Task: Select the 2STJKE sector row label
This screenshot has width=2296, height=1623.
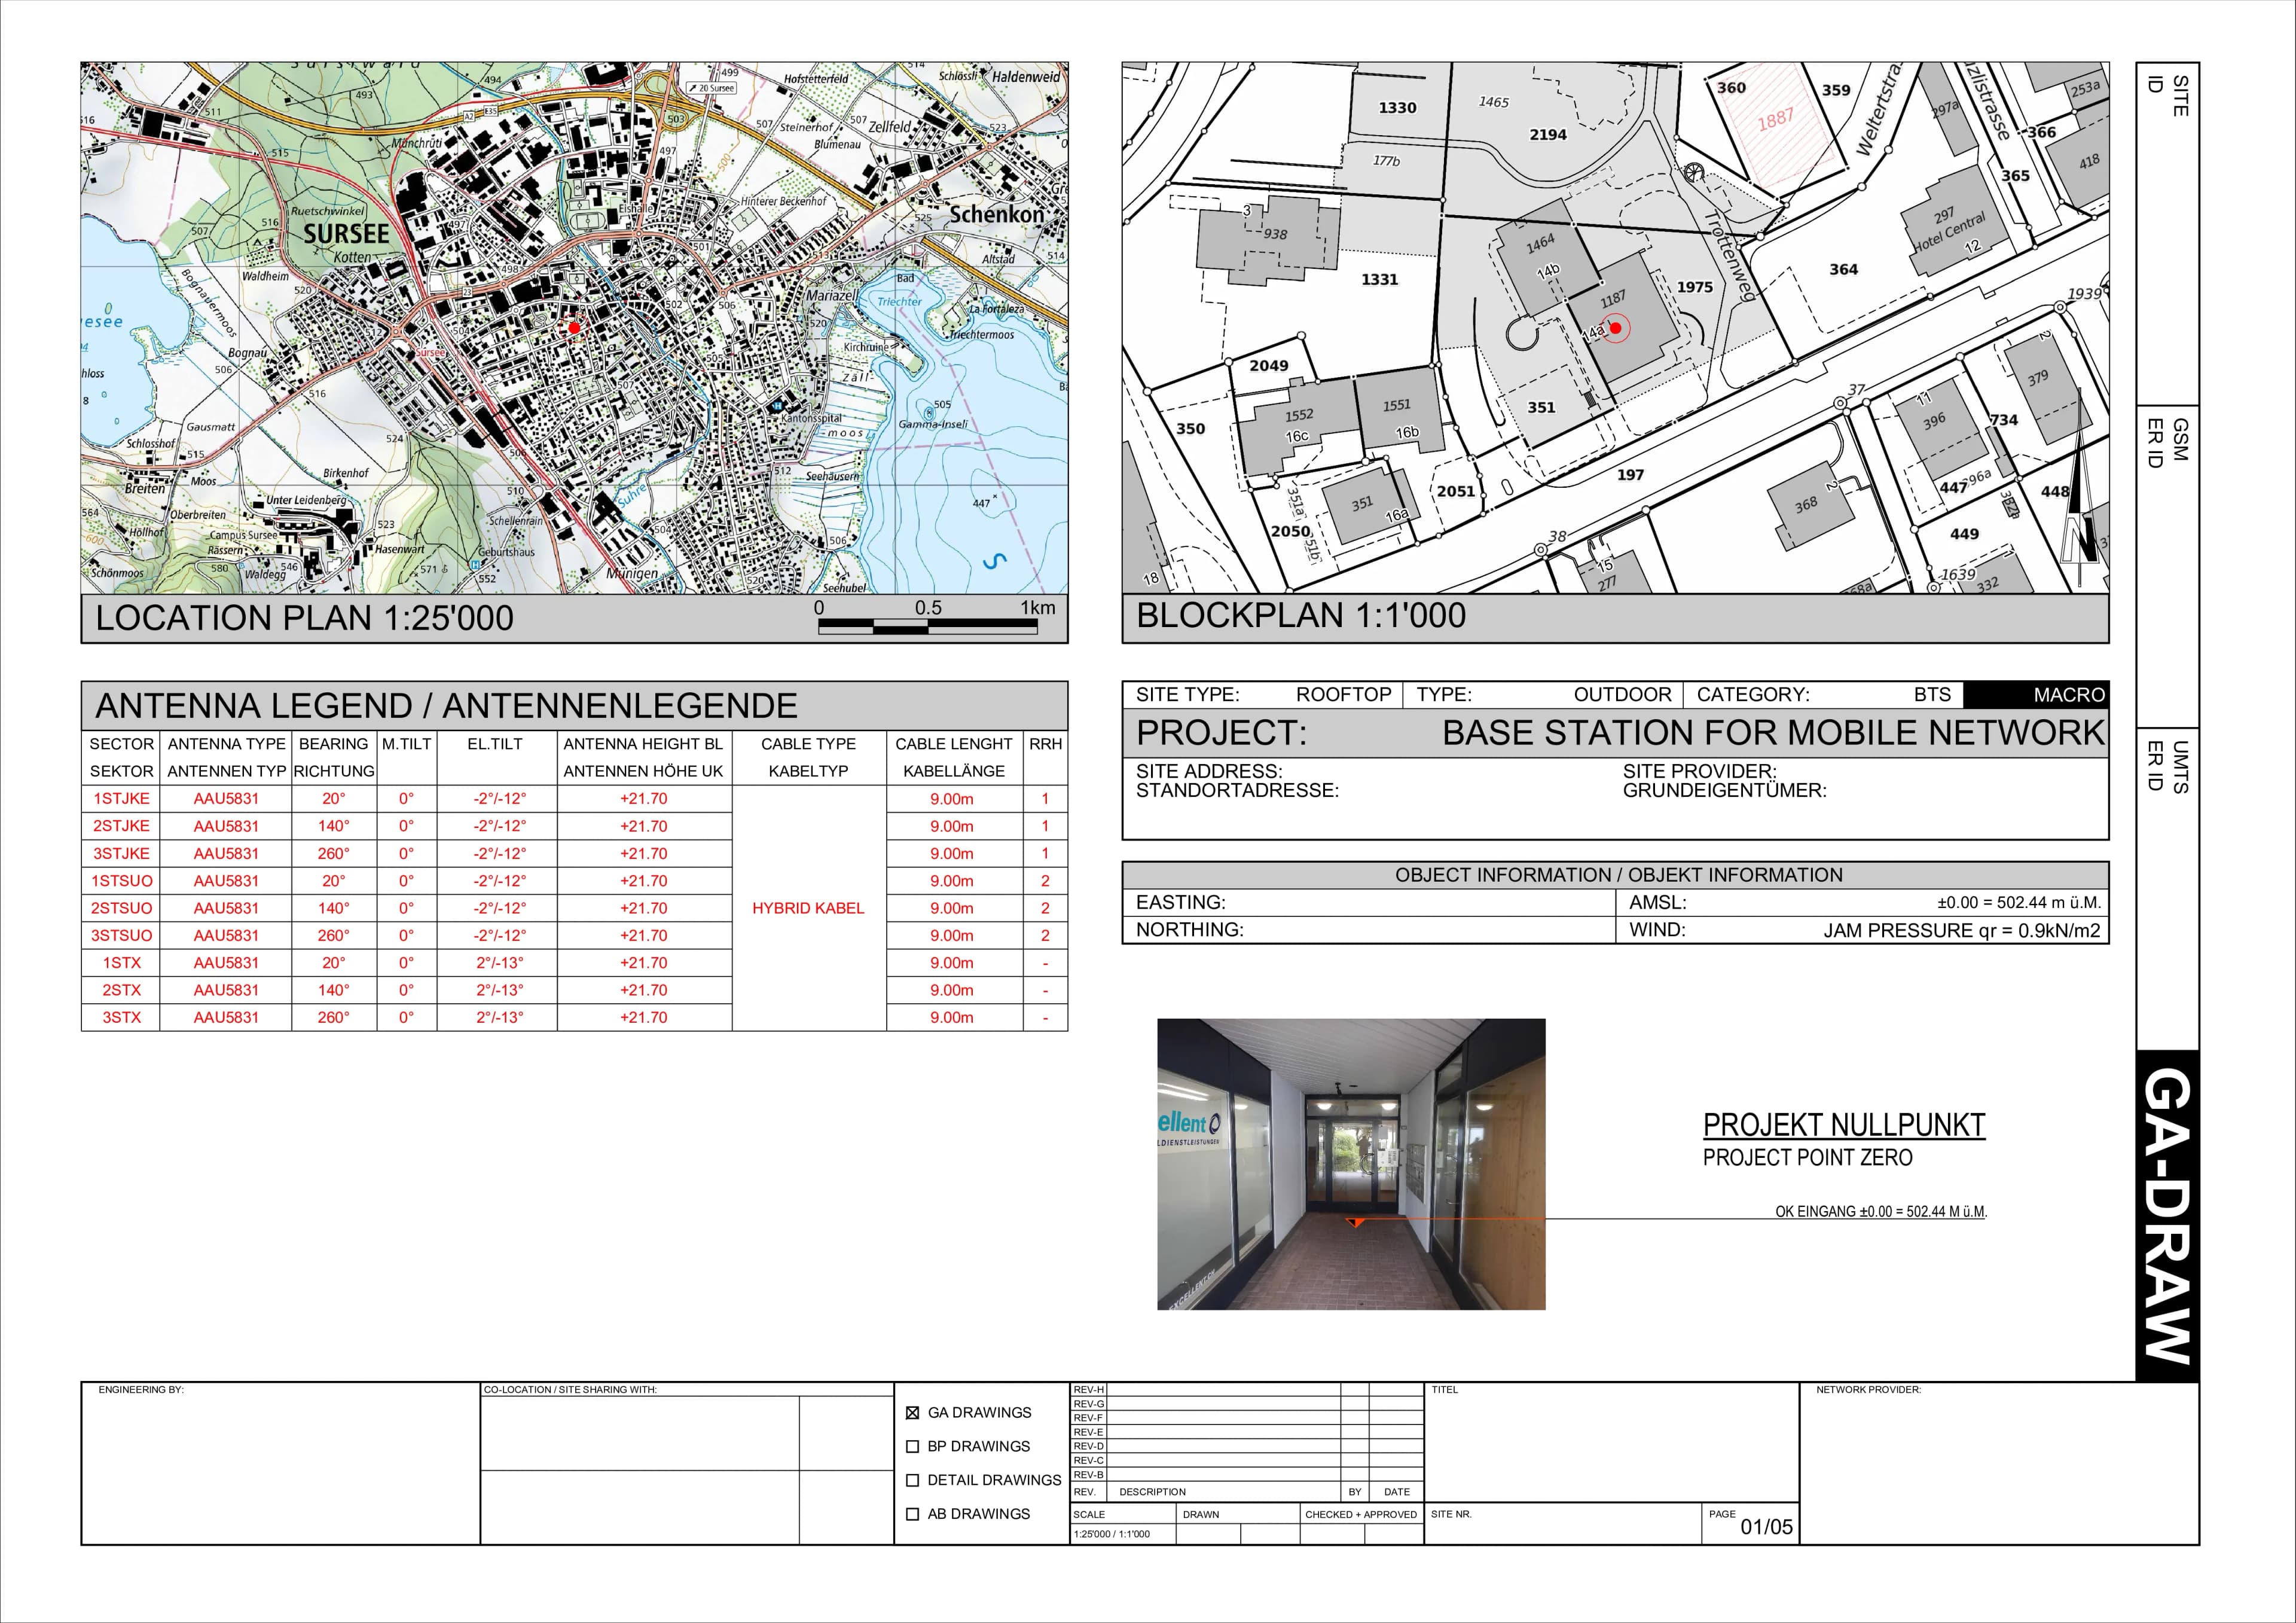Action: (x=121, y=826)
